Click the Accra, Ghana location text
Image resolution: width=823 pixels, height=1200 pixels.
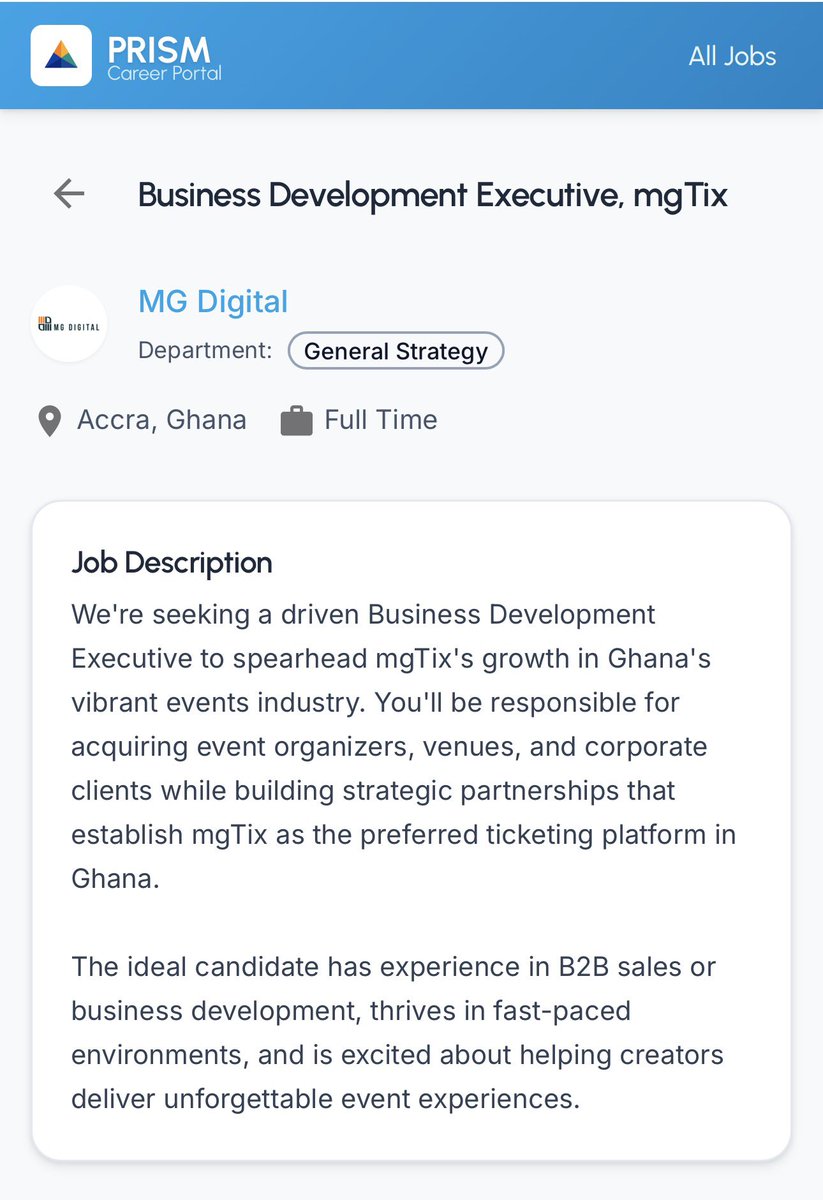pyautogui.click(x=162, y=420)
